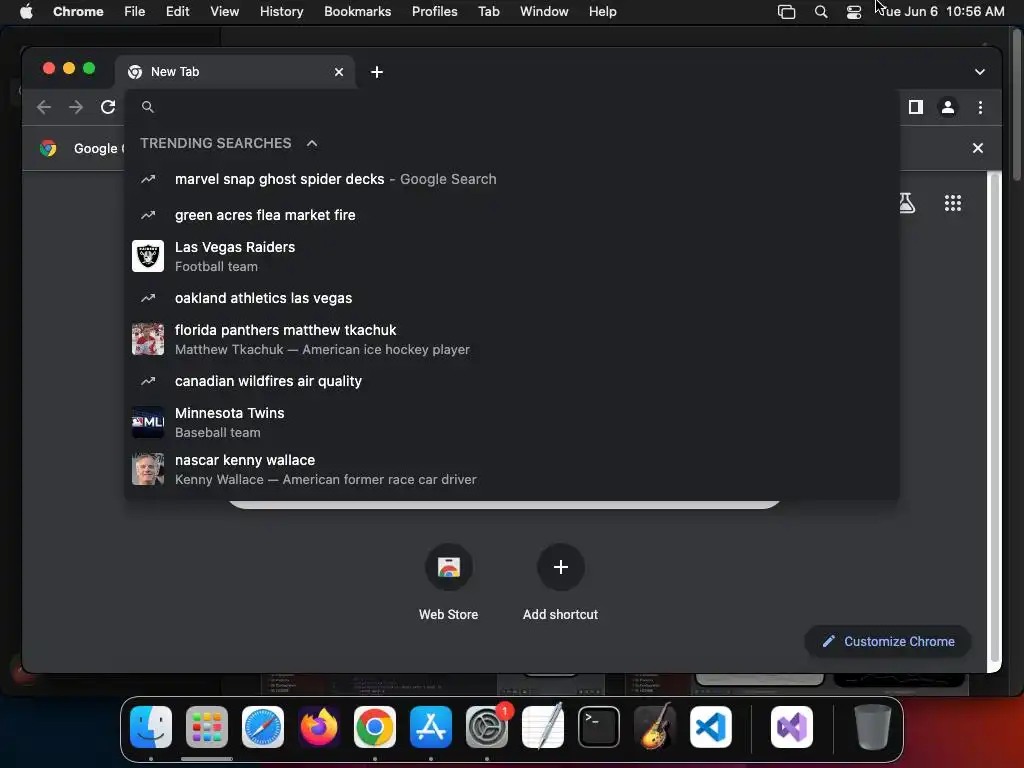Click the page vertical scrollbar
This screenshot has height=768, width=1024.
995,418
